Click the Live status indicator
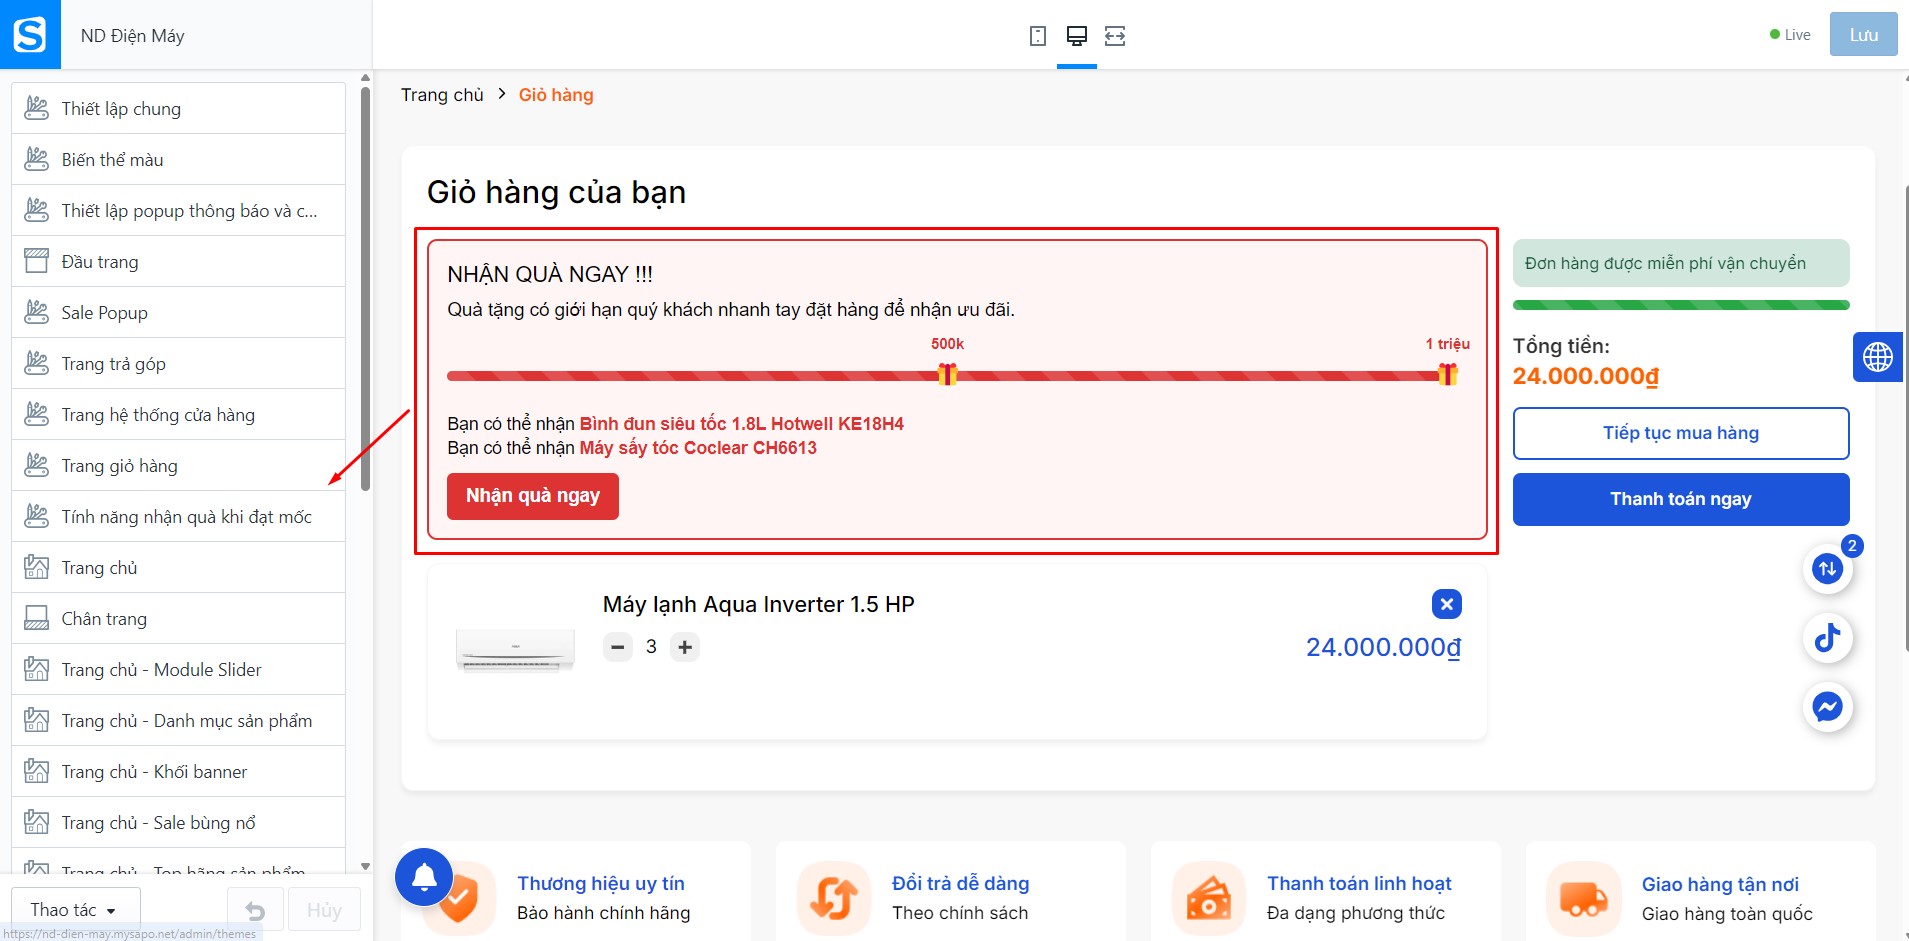 click(x=1790, y=35)
